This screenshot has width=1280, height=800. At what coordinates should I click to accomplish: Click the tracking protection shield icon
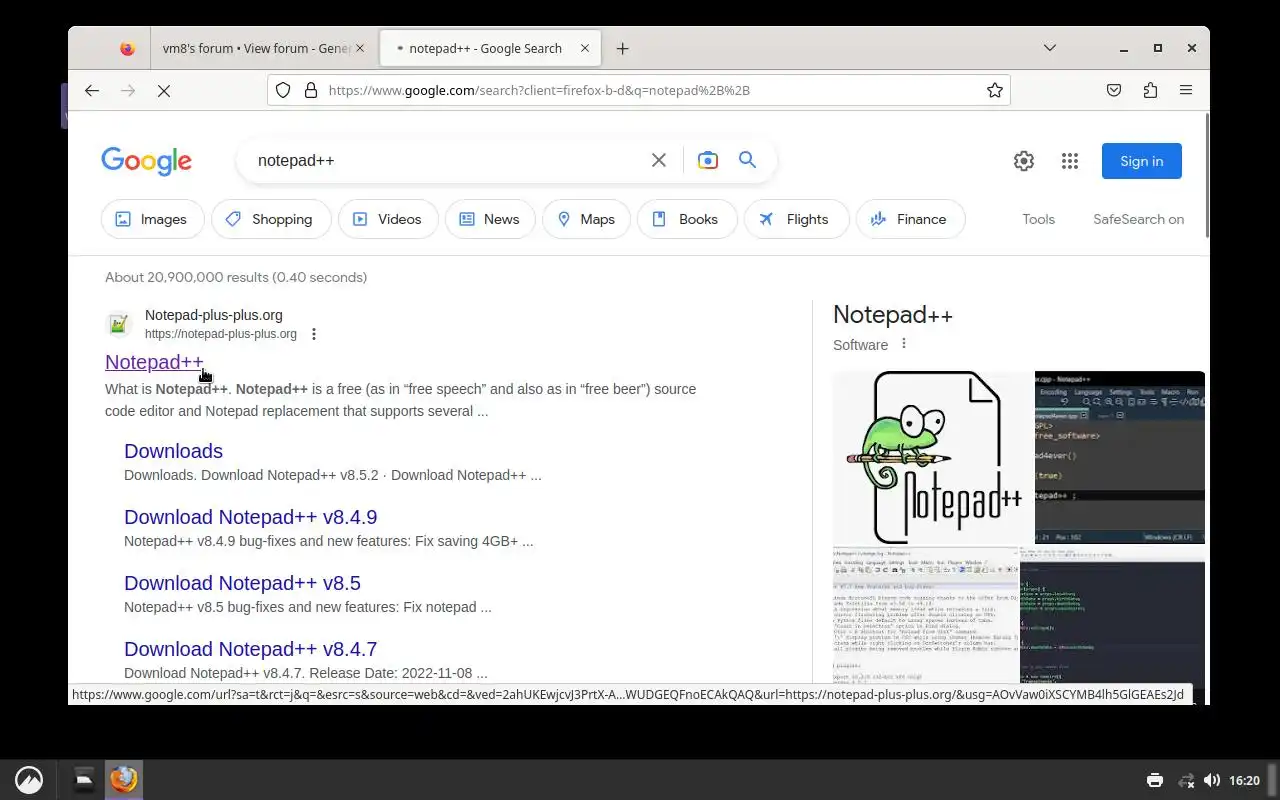click(283, 90)
